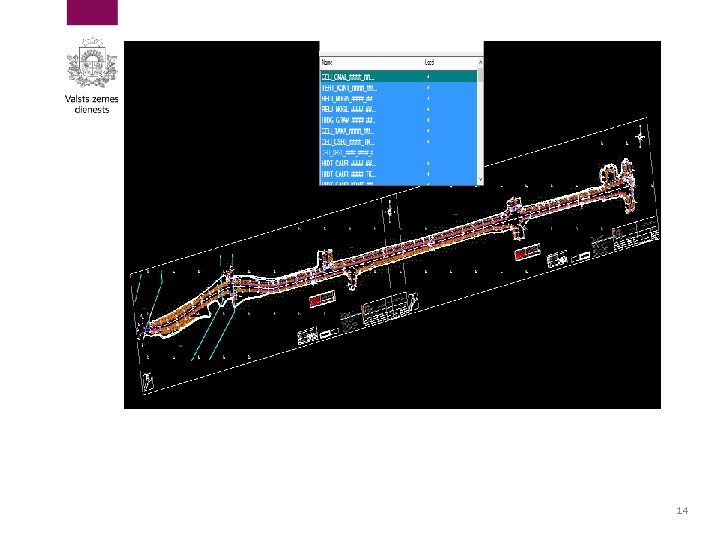The width and height of the screenshot is (720, 540).
Task: Select the teal highlighted top row starting CEL_
Action: pyautogui.click(x=399, y=77)
